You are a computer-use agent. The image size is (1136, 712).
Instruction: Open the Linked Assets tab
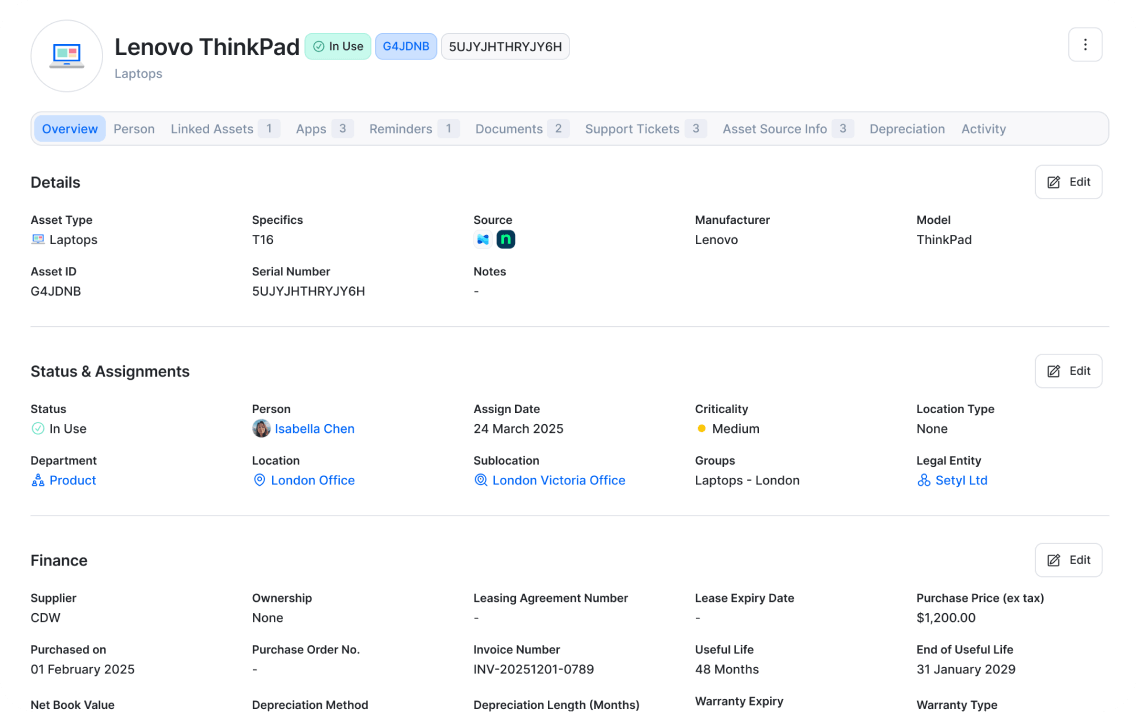pyautogui.click(x=225, y=129)
